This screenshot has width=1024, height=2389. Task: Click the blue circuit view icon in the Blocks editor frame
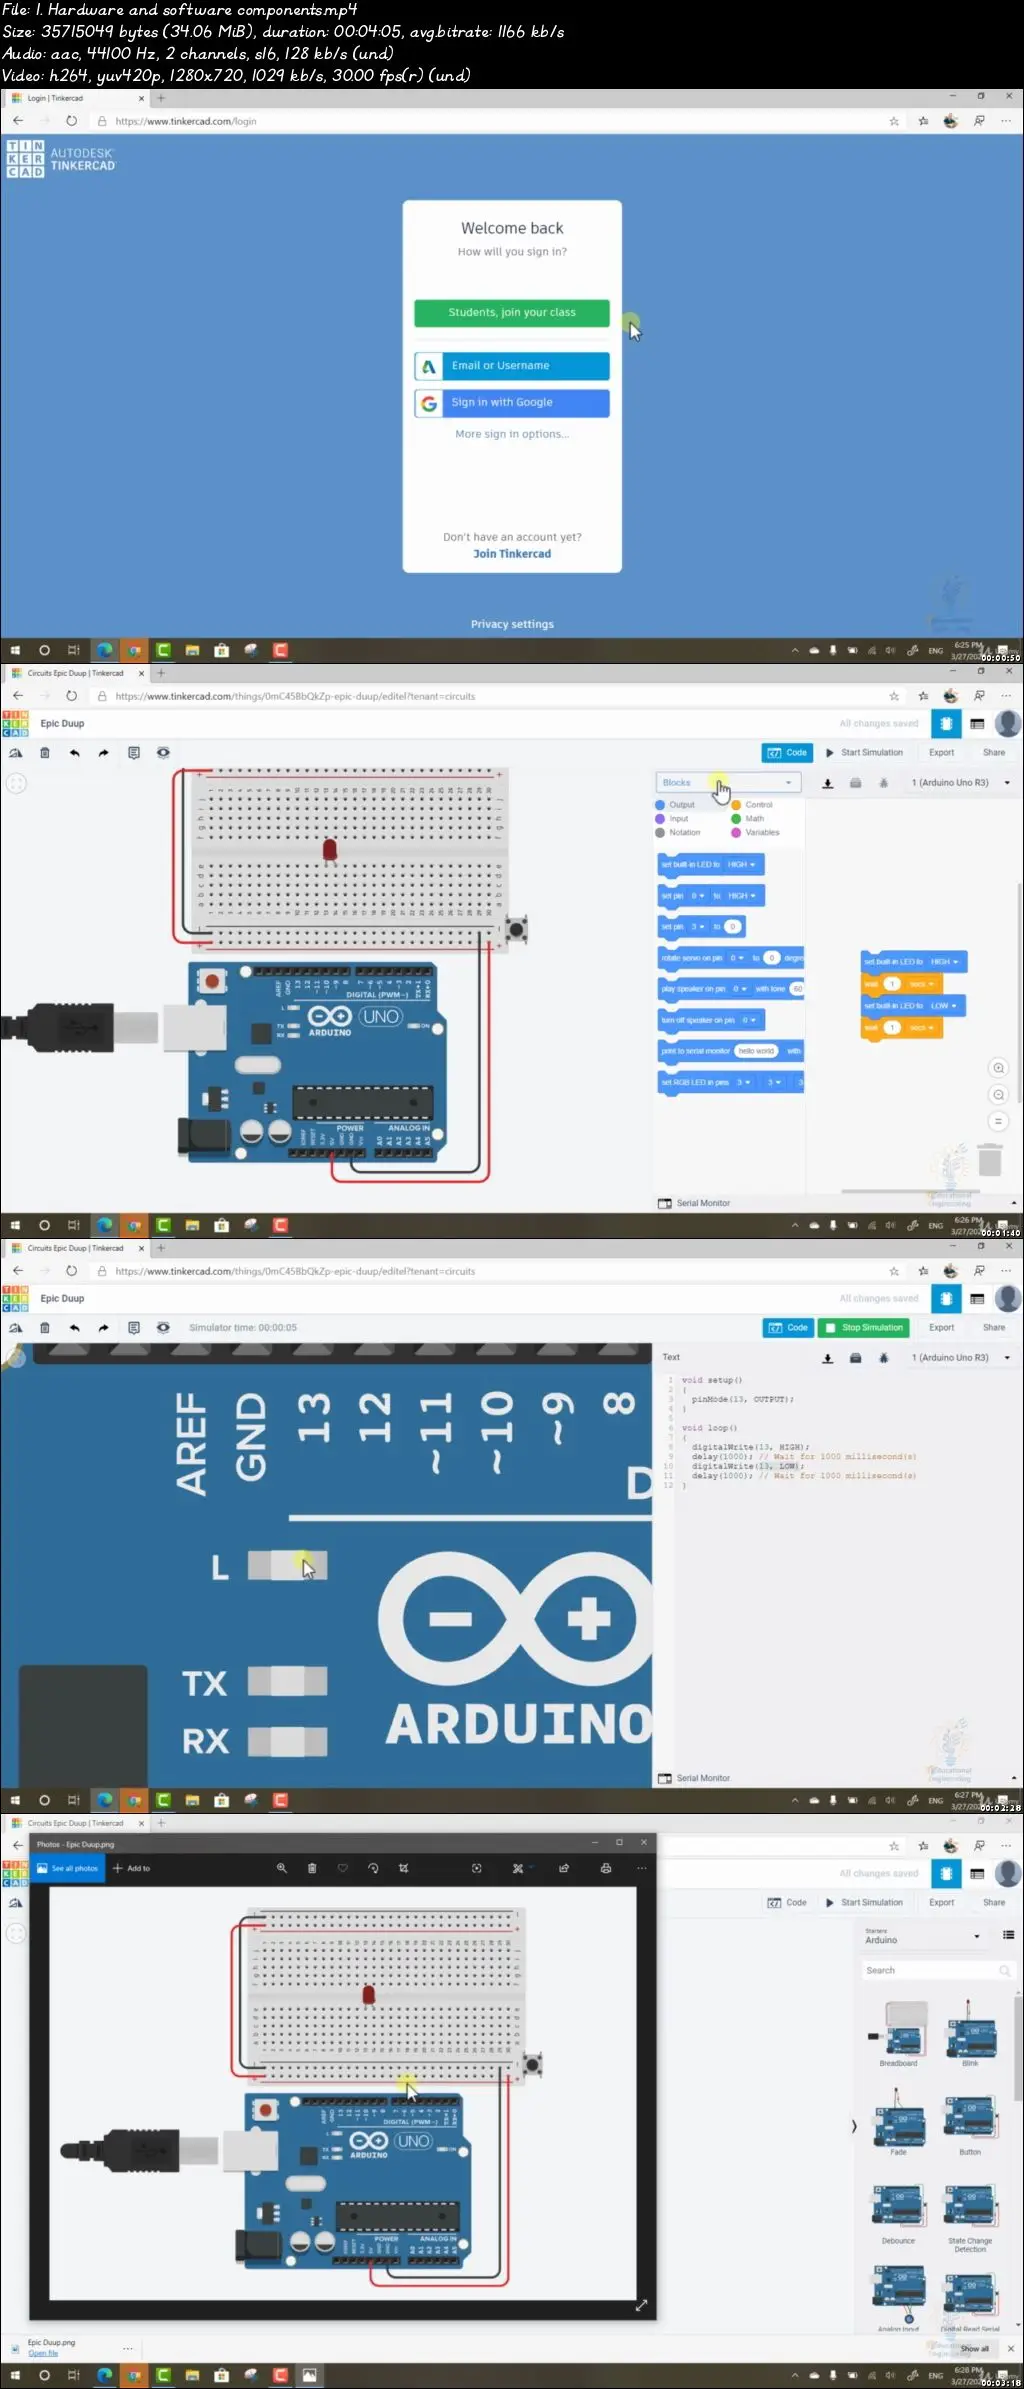(946, 723)
